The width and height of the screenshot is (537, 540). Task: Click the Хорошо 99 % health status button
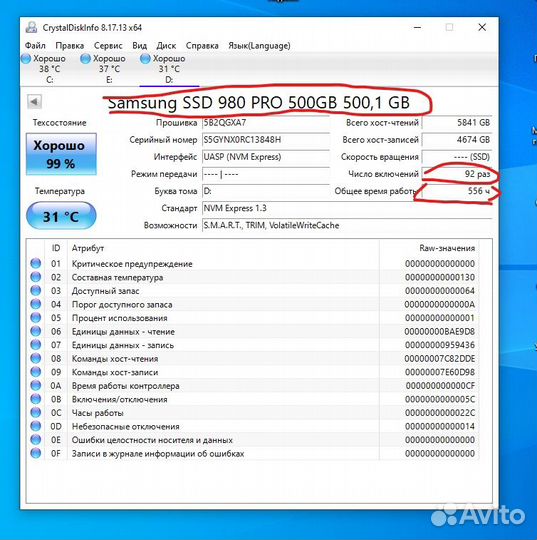tap(61, 154)
